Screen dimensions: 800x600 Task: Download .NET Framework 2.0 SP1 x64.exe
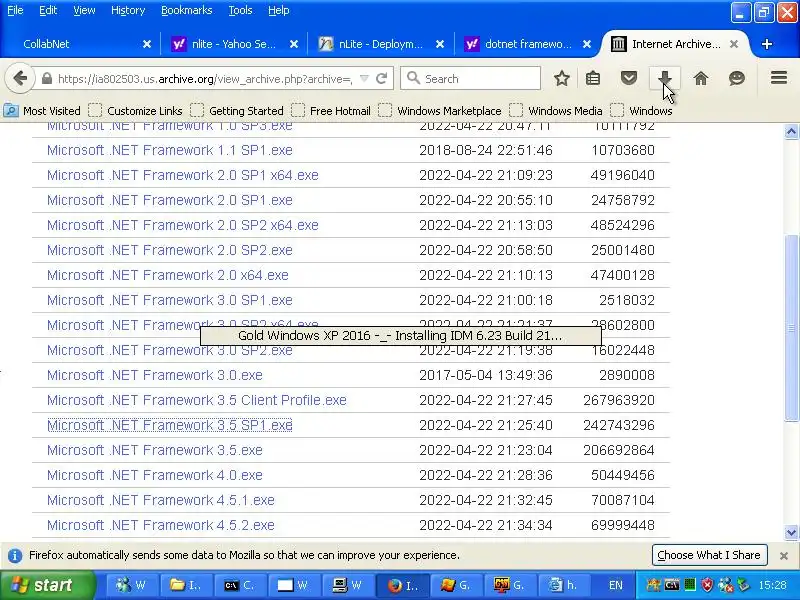(x=183, y=175)
